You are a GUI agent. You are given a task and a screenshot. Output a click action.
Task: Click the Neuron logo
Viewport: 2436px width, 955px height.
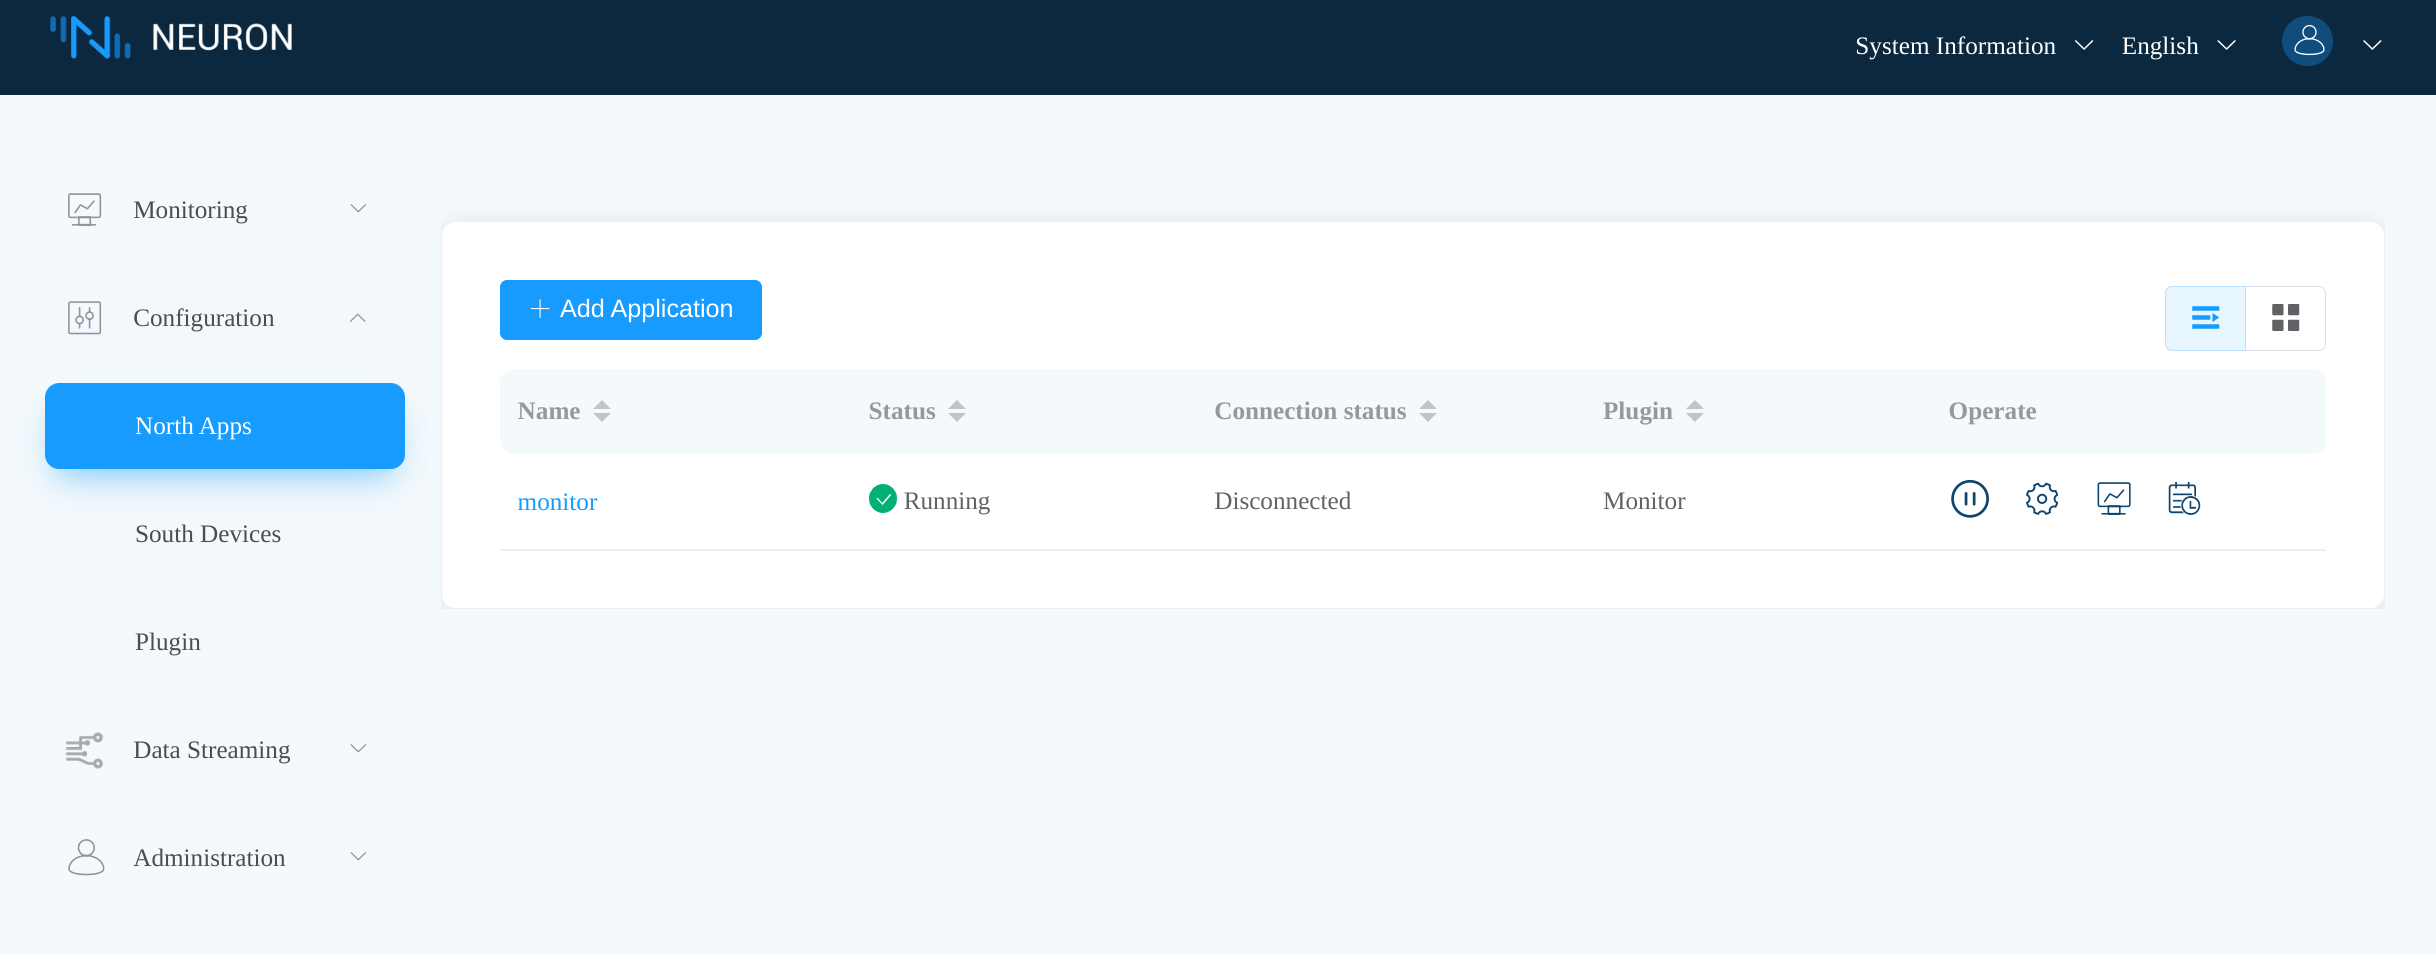point(90,37)
